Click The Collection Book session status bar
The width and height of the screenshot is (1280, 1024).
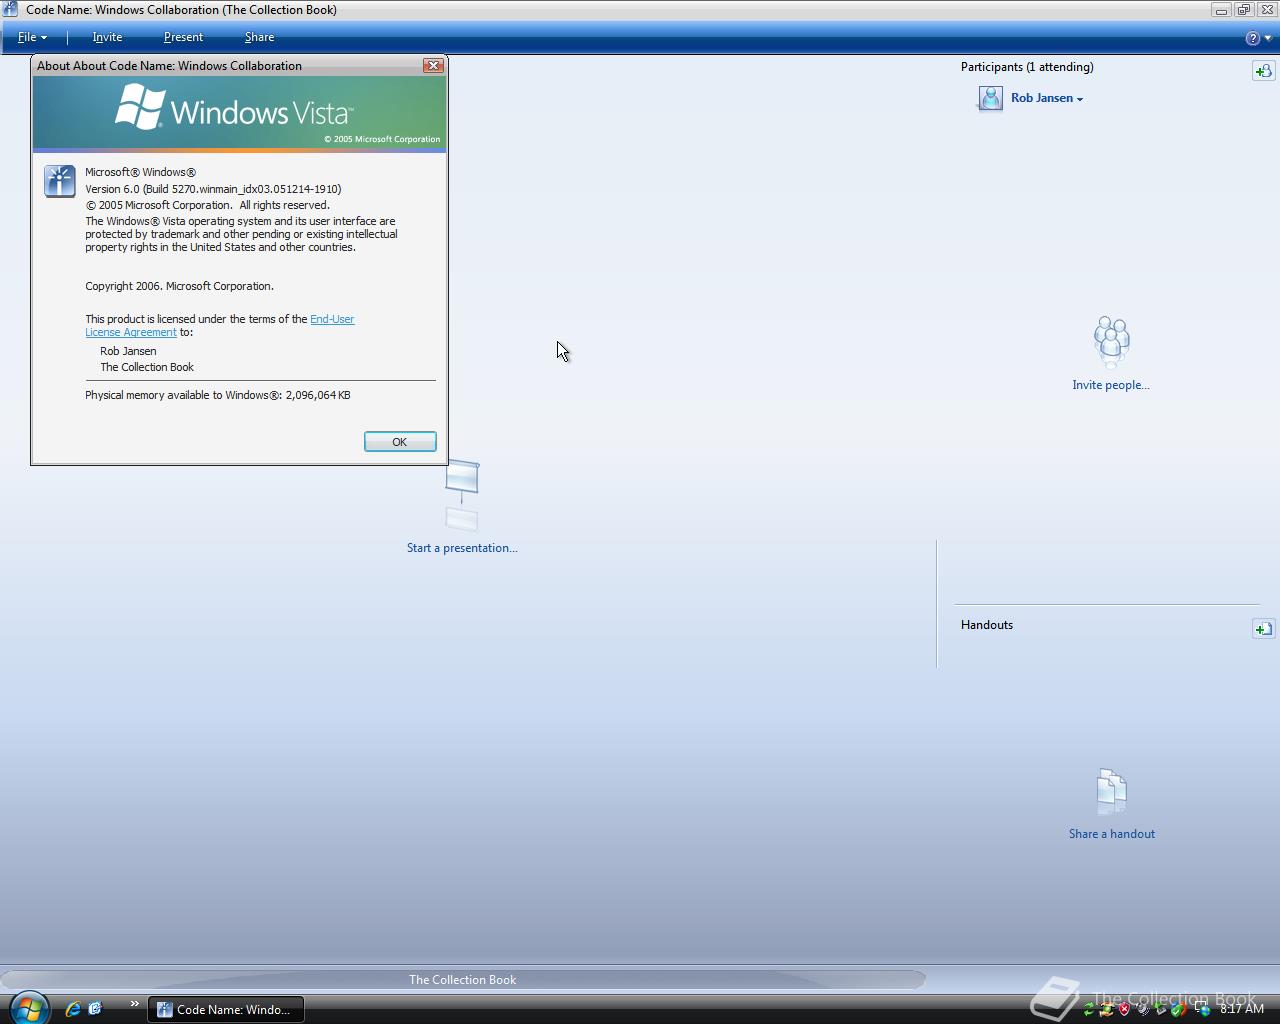click(x=463, y=980)
